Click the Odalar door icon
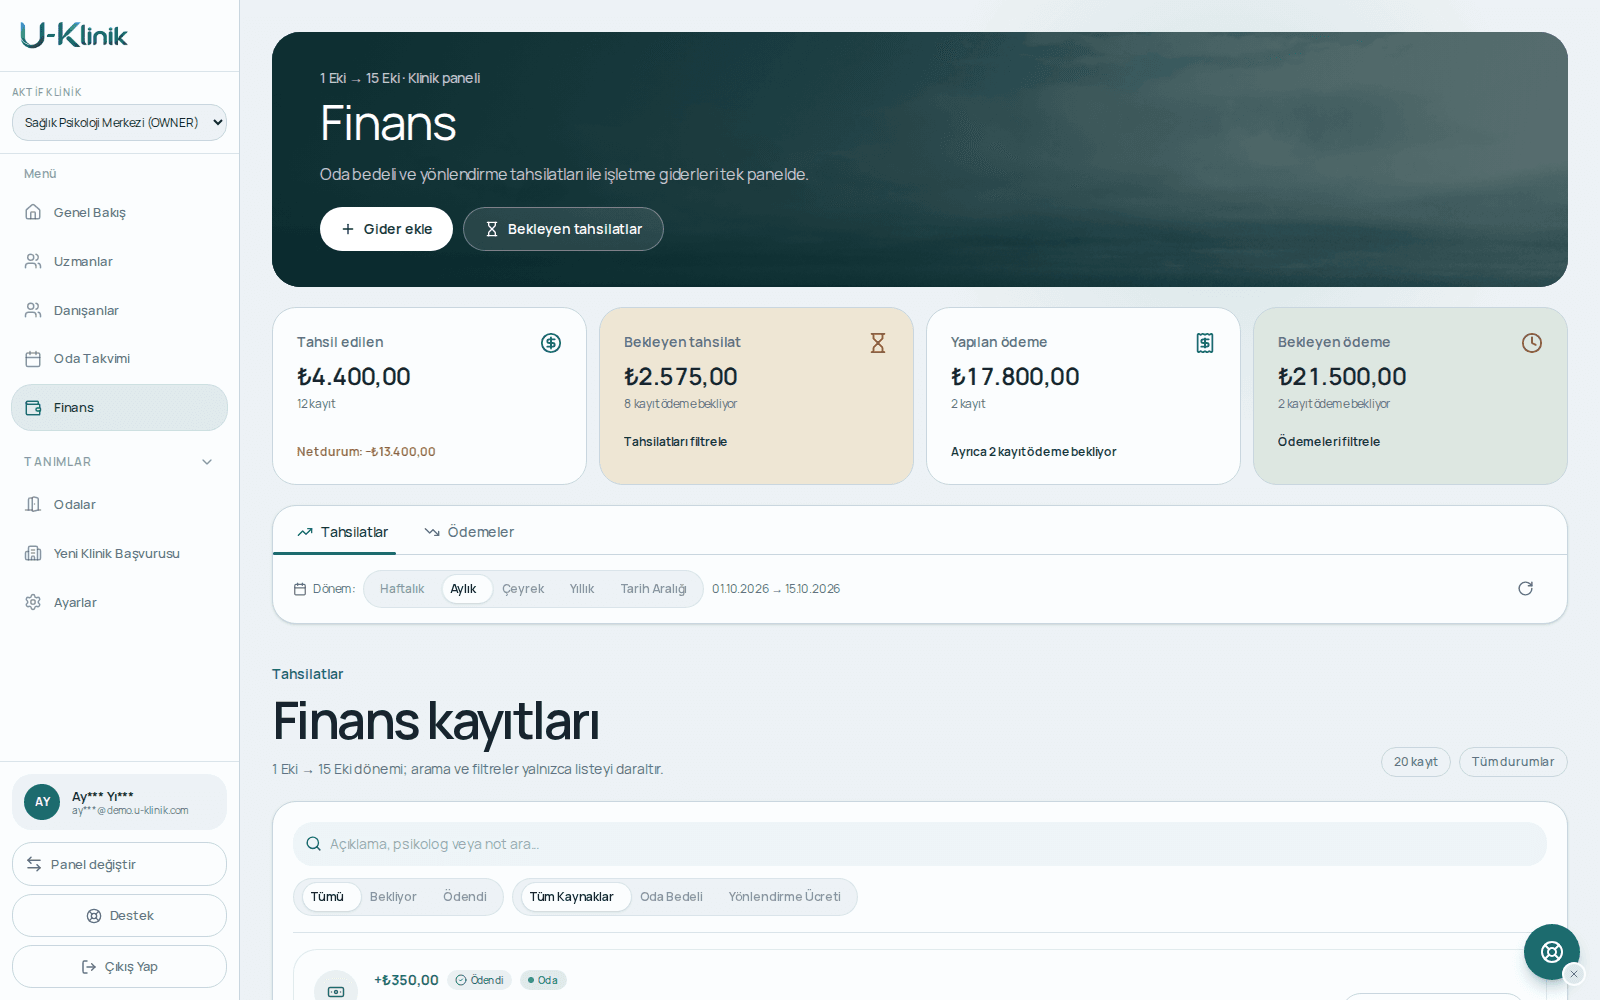The height and width of the screenshot is (1000, 1600). tap(33, 505)
